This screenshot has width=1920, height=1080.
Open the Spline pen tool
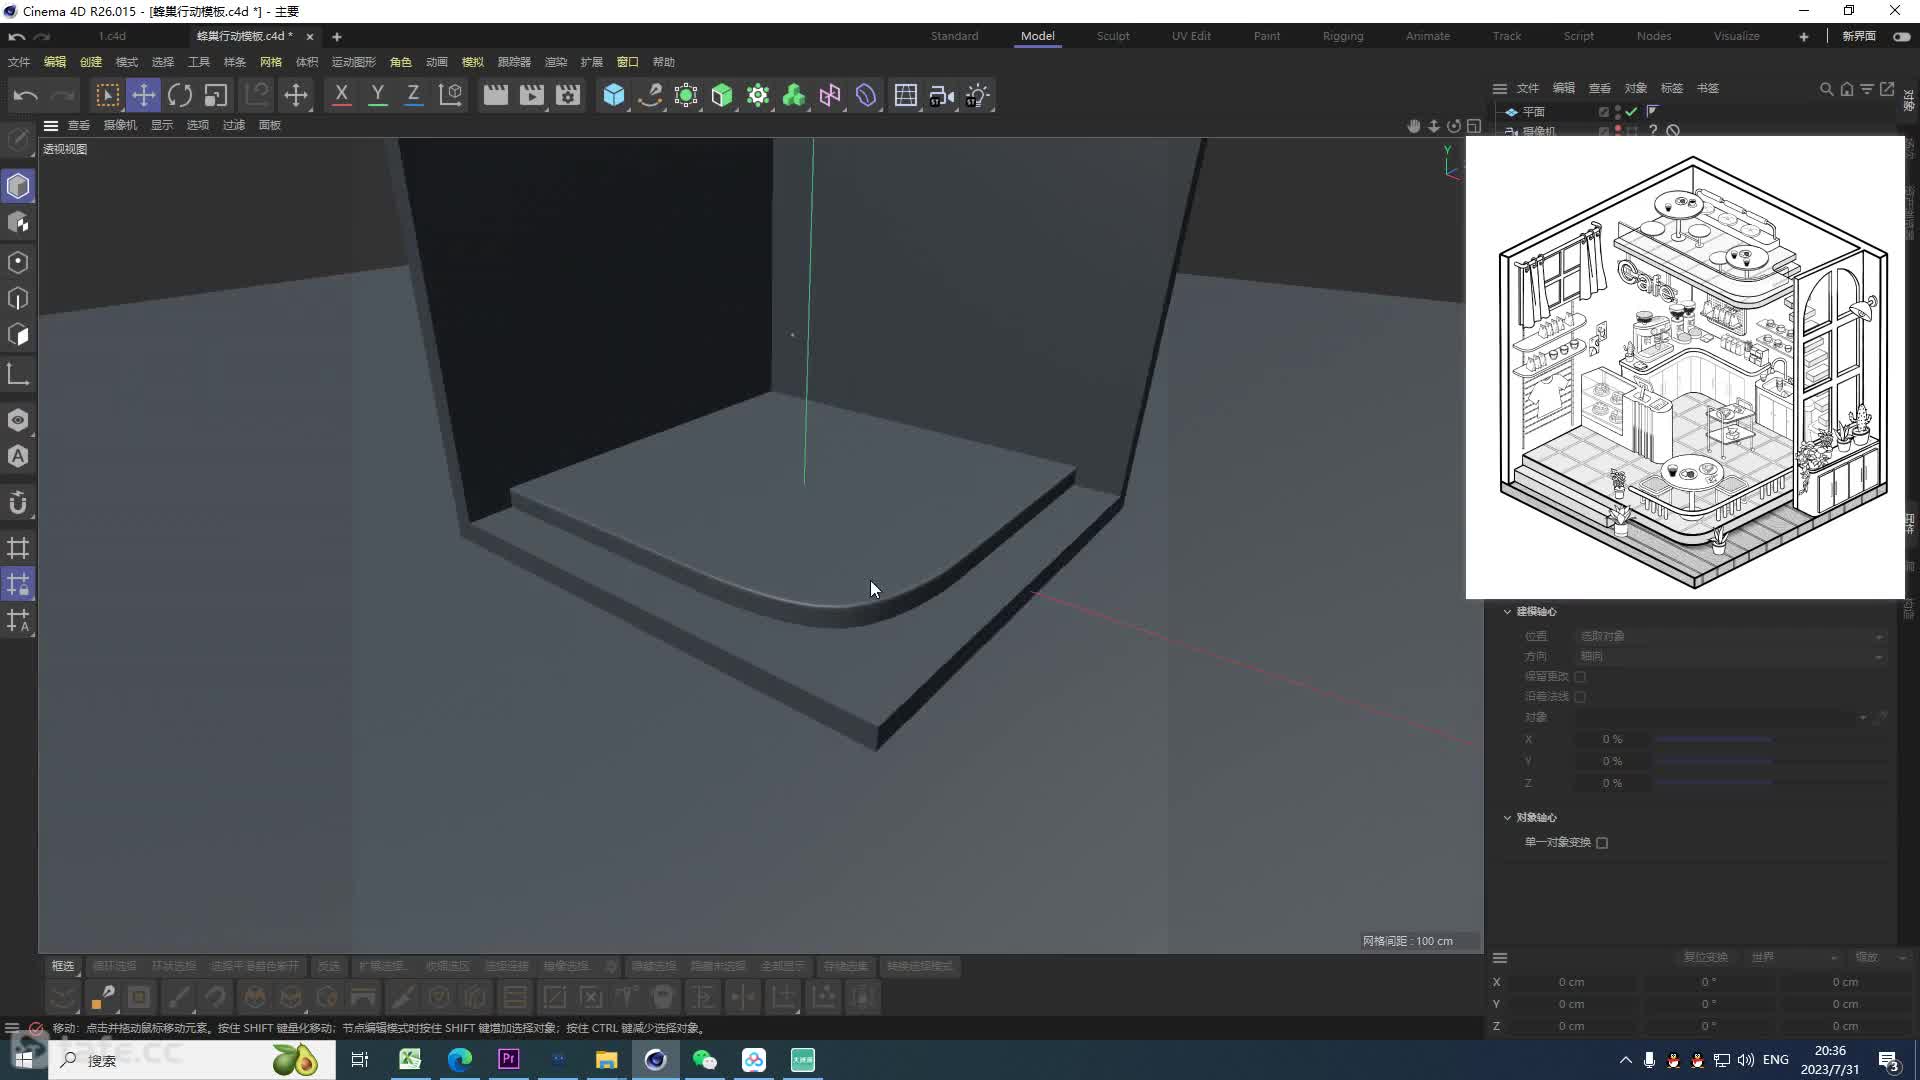click(x=650, y=95)
